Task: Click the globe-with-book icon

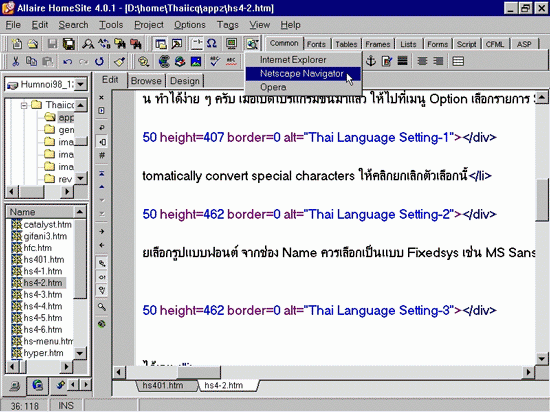Action: [180, 62]
